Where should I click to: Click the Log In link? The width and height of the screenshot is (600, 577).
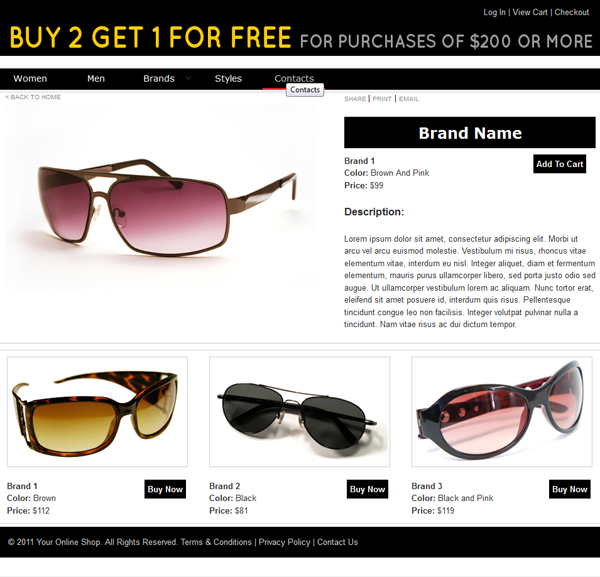494,12
